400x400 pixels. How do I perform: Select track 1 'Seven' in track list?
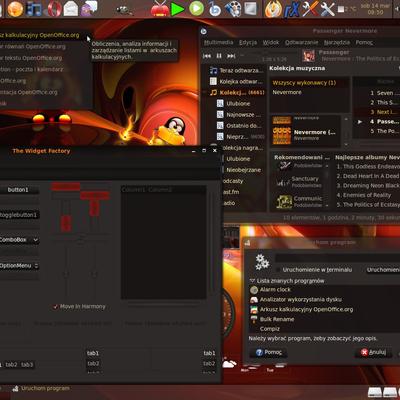(383, 93)
